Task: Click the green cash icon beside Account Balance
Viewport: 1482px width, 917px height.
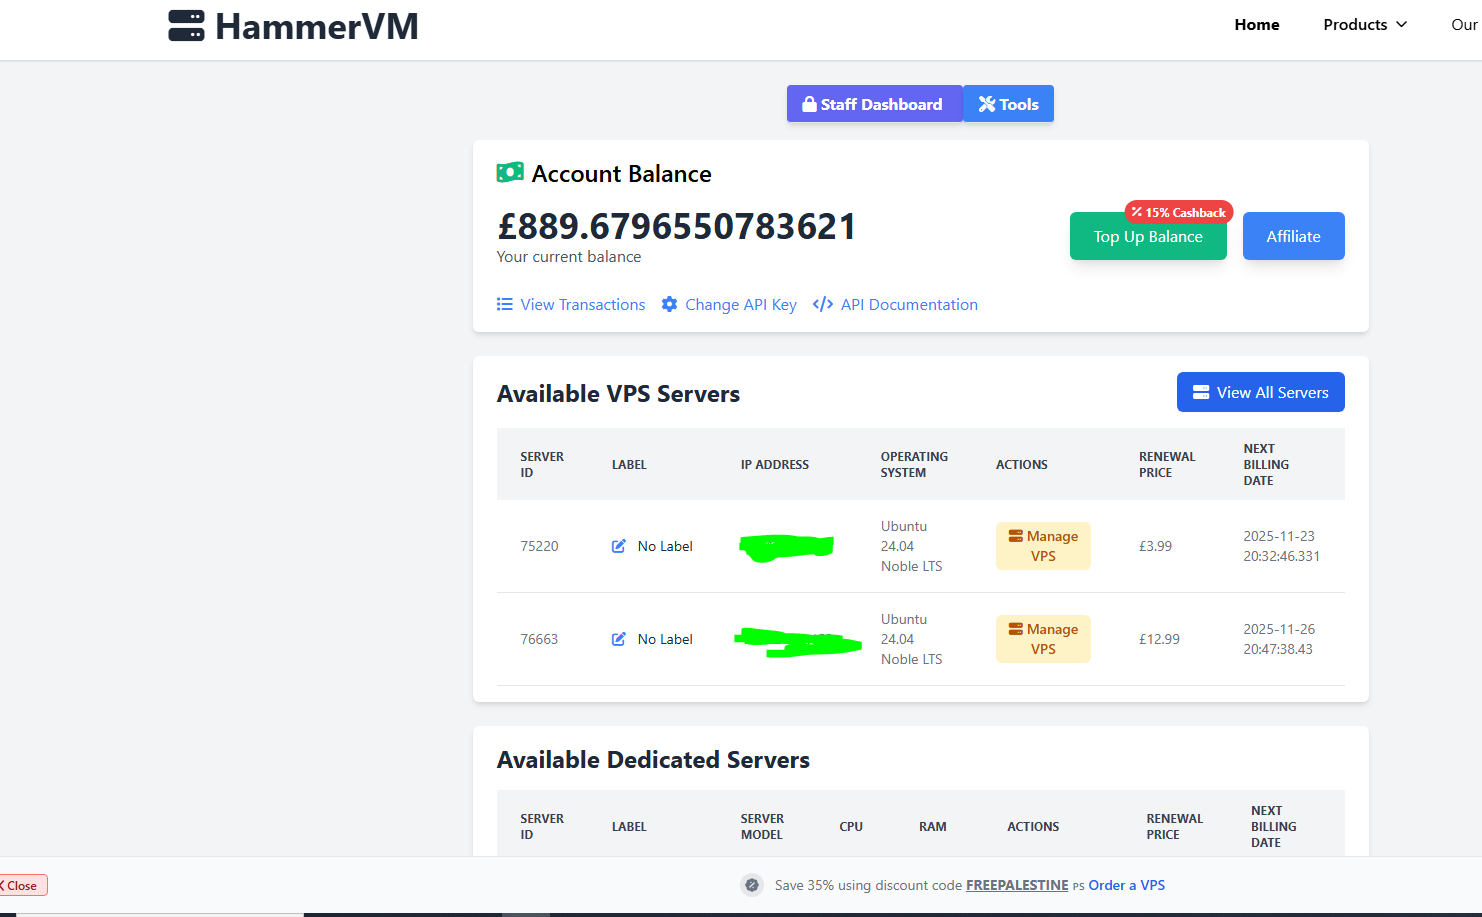Action: tap(510, 173)
